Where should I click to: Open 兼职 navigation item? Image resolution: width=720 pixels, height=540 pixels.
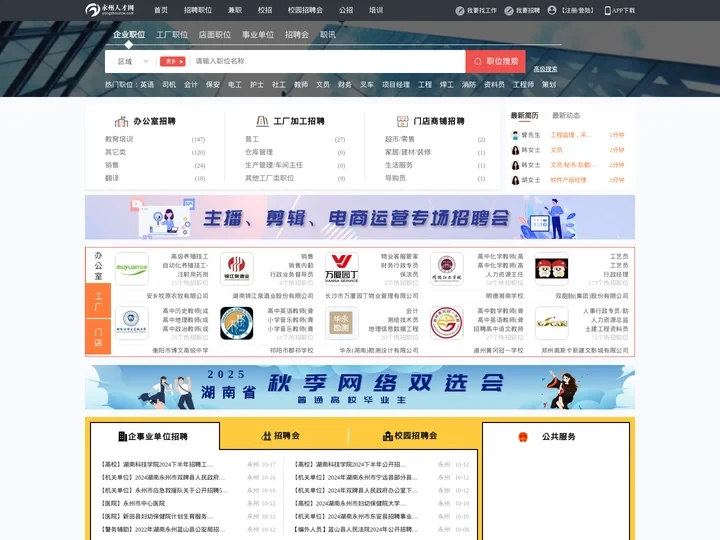pyautogui.click(x=235, y=10)
